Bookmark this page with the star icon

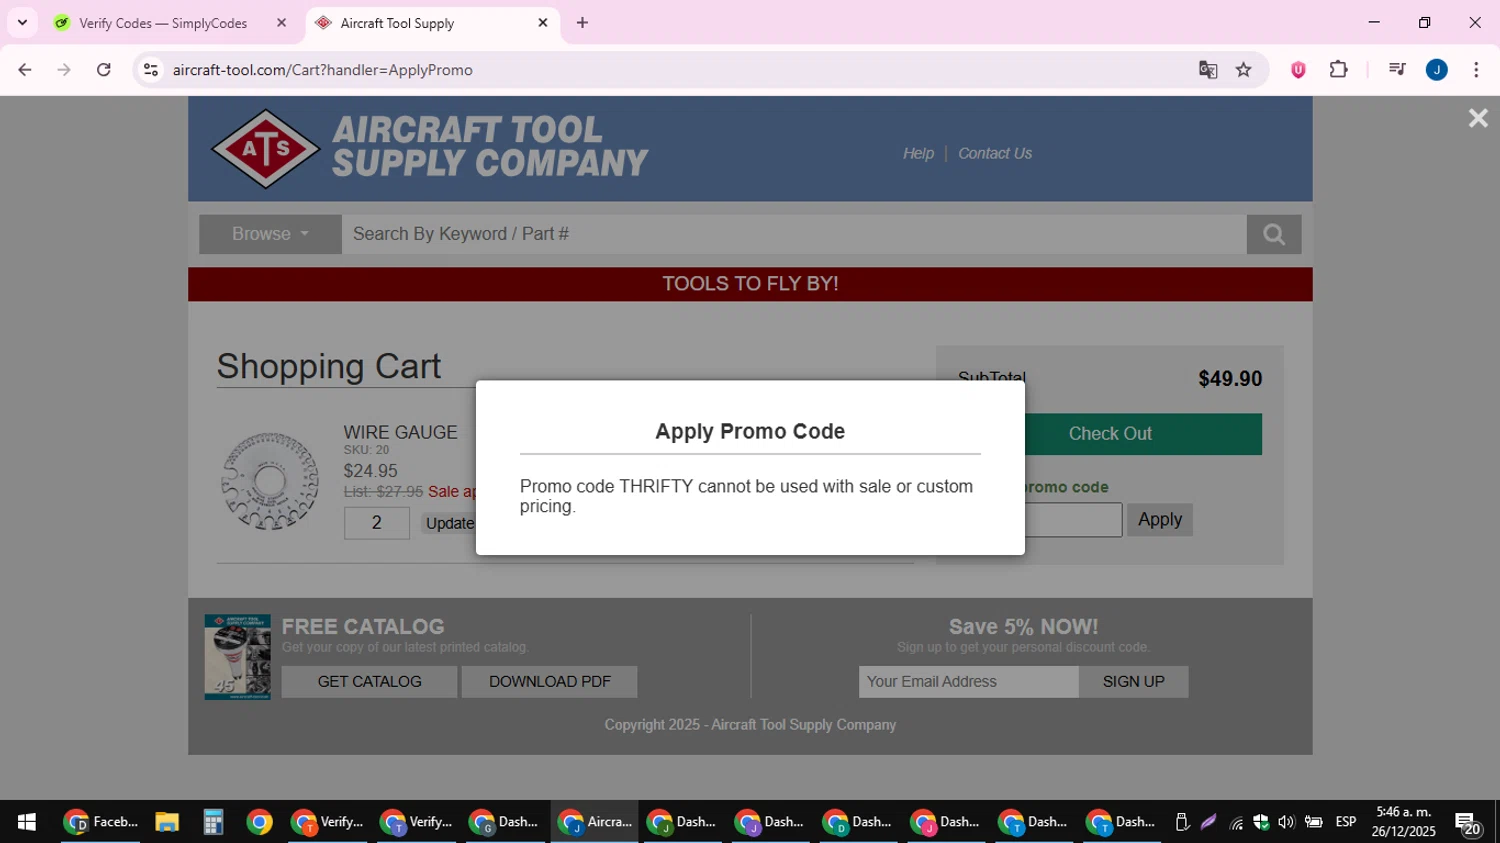(1243, 70)
